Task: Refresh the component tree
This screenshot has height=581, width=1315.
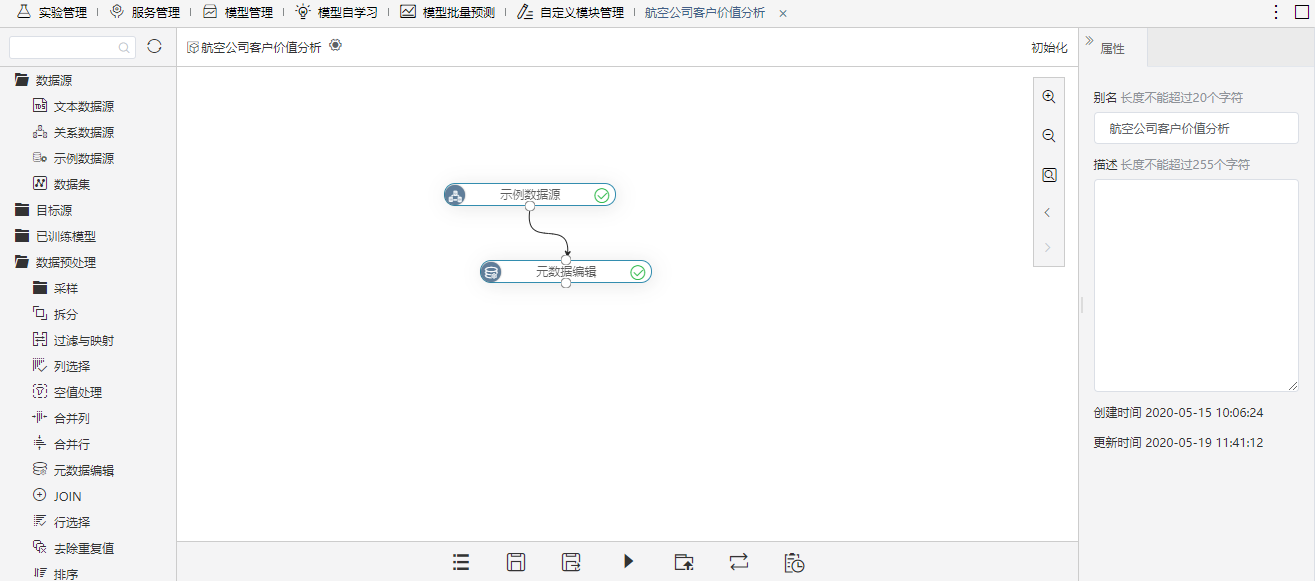Action: [x=154, y=46]
